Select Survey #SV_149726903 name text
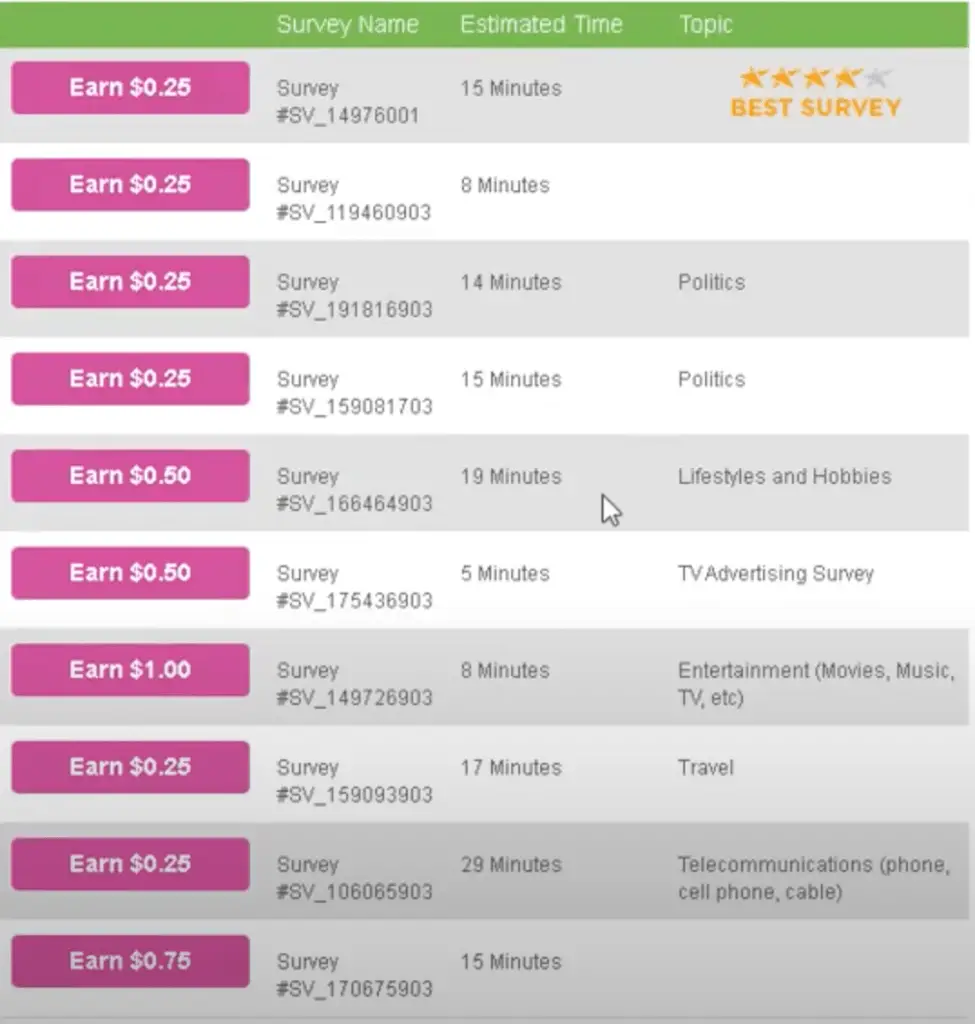This screenshot has width=975, height=1024. 354,684
